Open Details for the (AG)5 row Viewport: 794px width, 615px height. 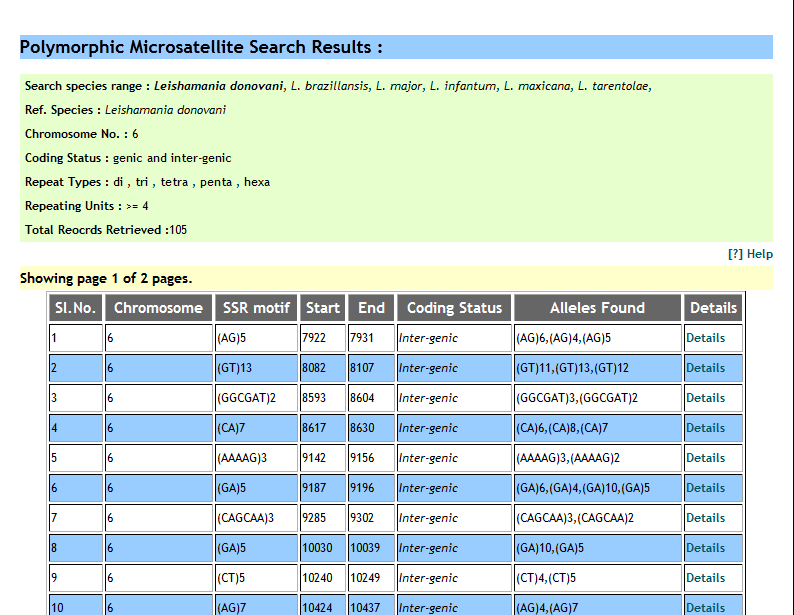coord(705,338)
